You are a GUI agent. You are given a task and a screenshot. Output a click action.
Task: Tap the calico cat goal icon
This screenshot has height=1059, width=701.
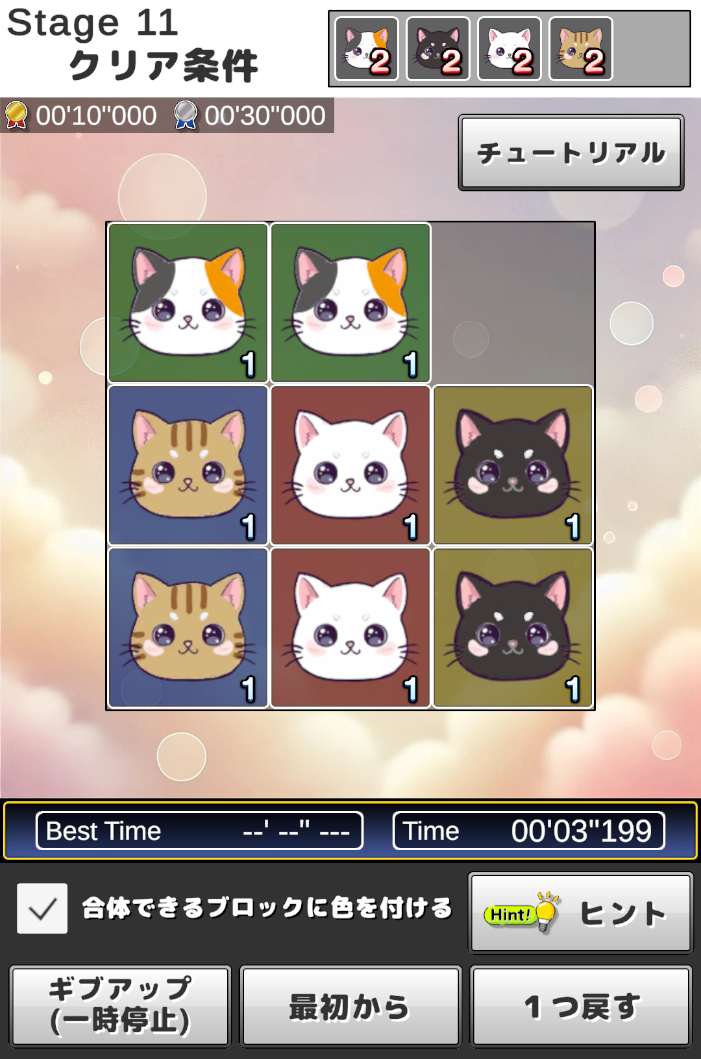pyautogui.click(x=367, y=49)
